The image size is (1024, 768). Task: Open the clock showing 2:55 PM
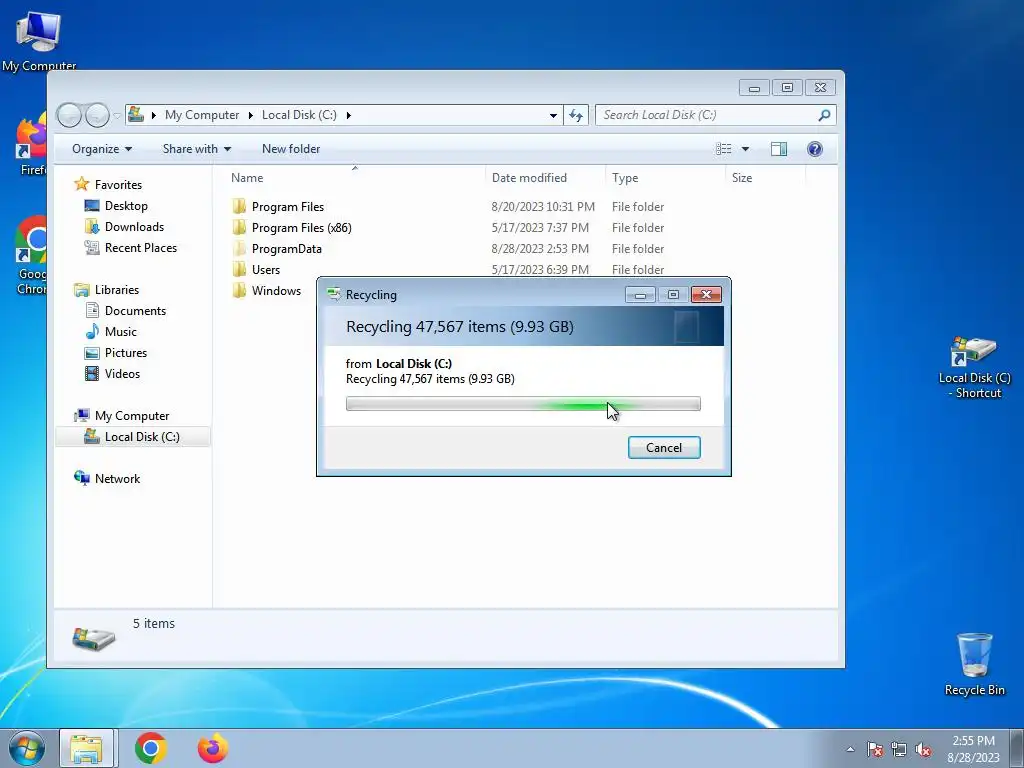(973, 748)
